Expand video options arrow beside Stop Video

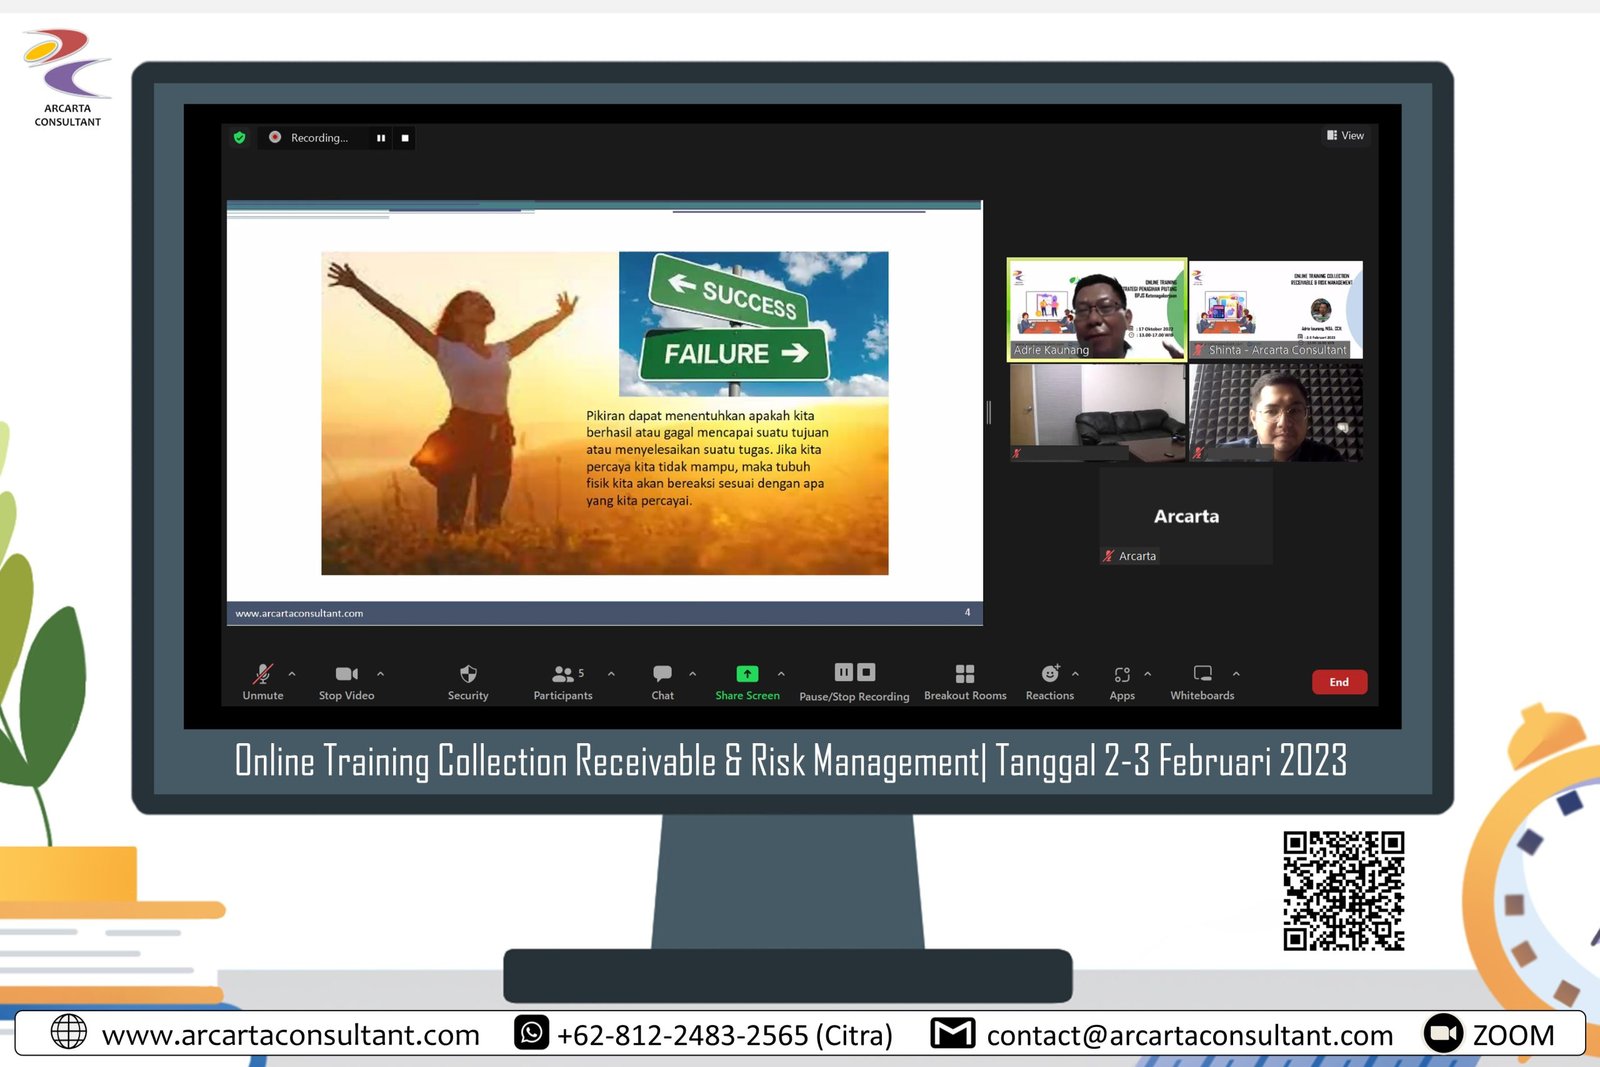click(x=380, y=674)
